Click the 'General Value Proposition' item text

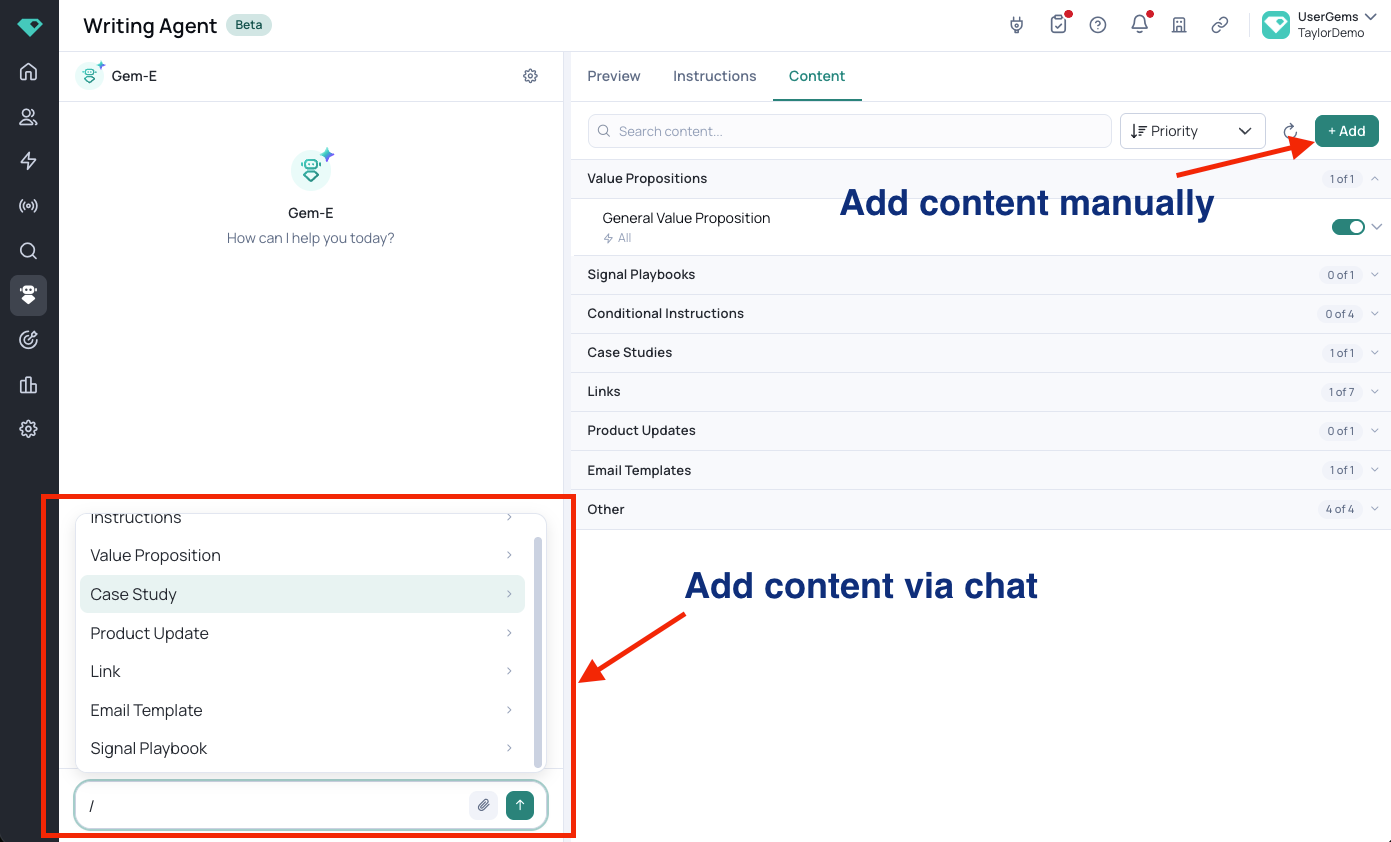686,218
